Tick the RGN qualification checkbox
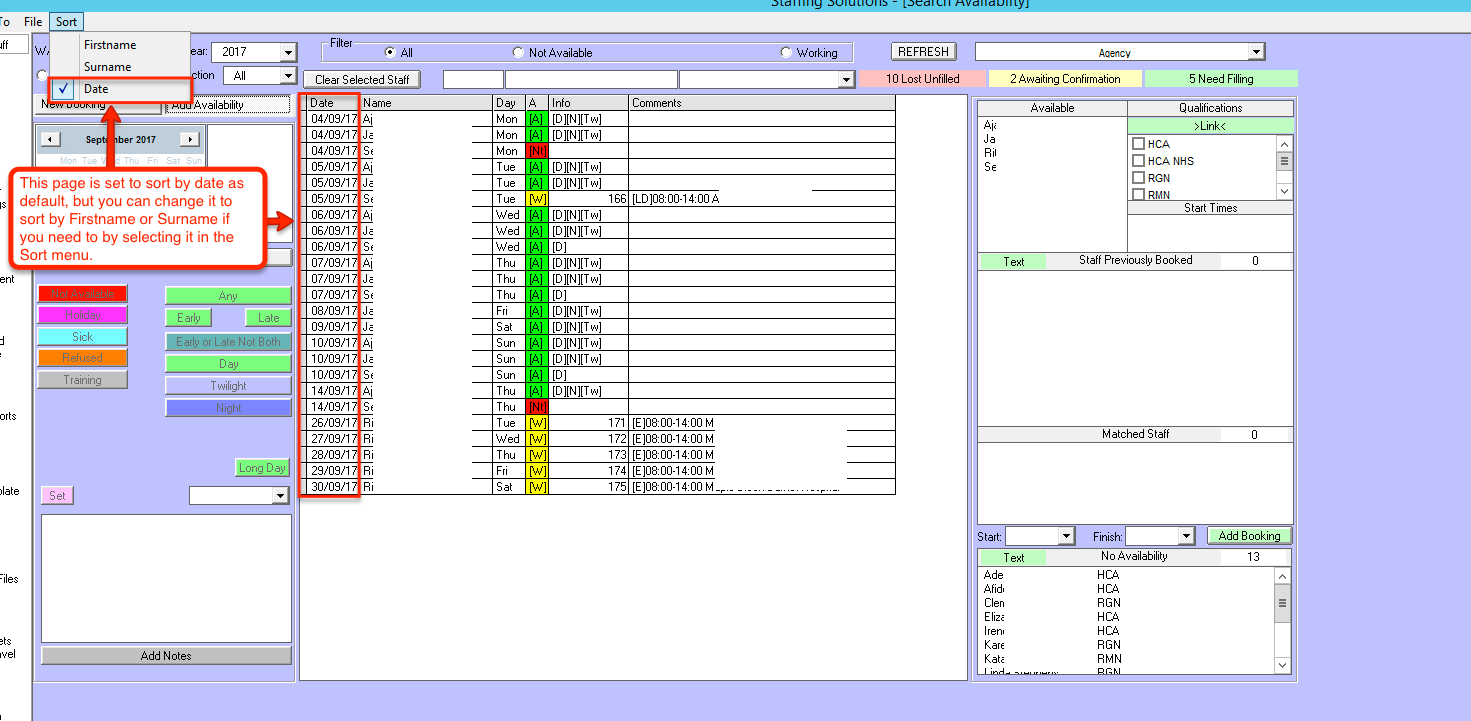 (x=1138, y=178)
